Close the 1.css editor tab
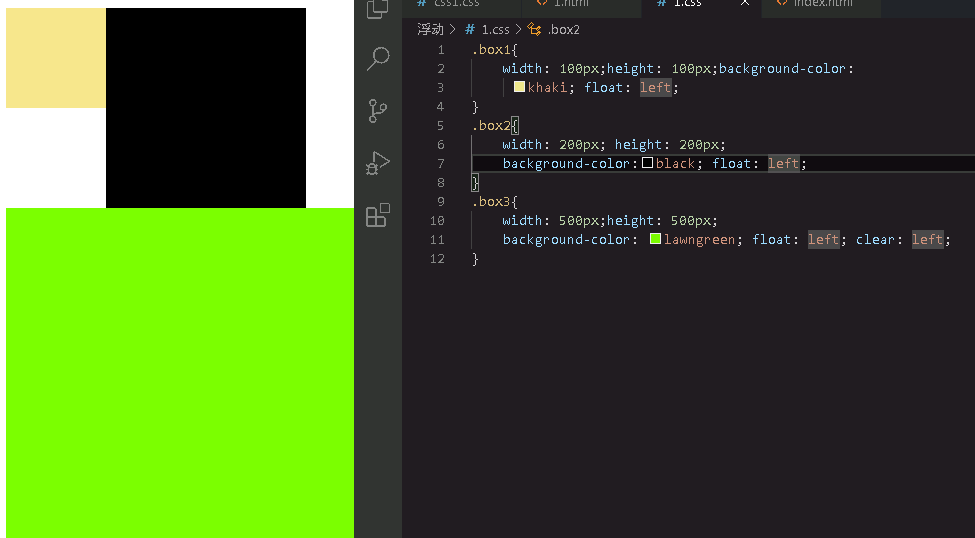The image size is (975, 538). pyautogui.click(x=744, y=3)
